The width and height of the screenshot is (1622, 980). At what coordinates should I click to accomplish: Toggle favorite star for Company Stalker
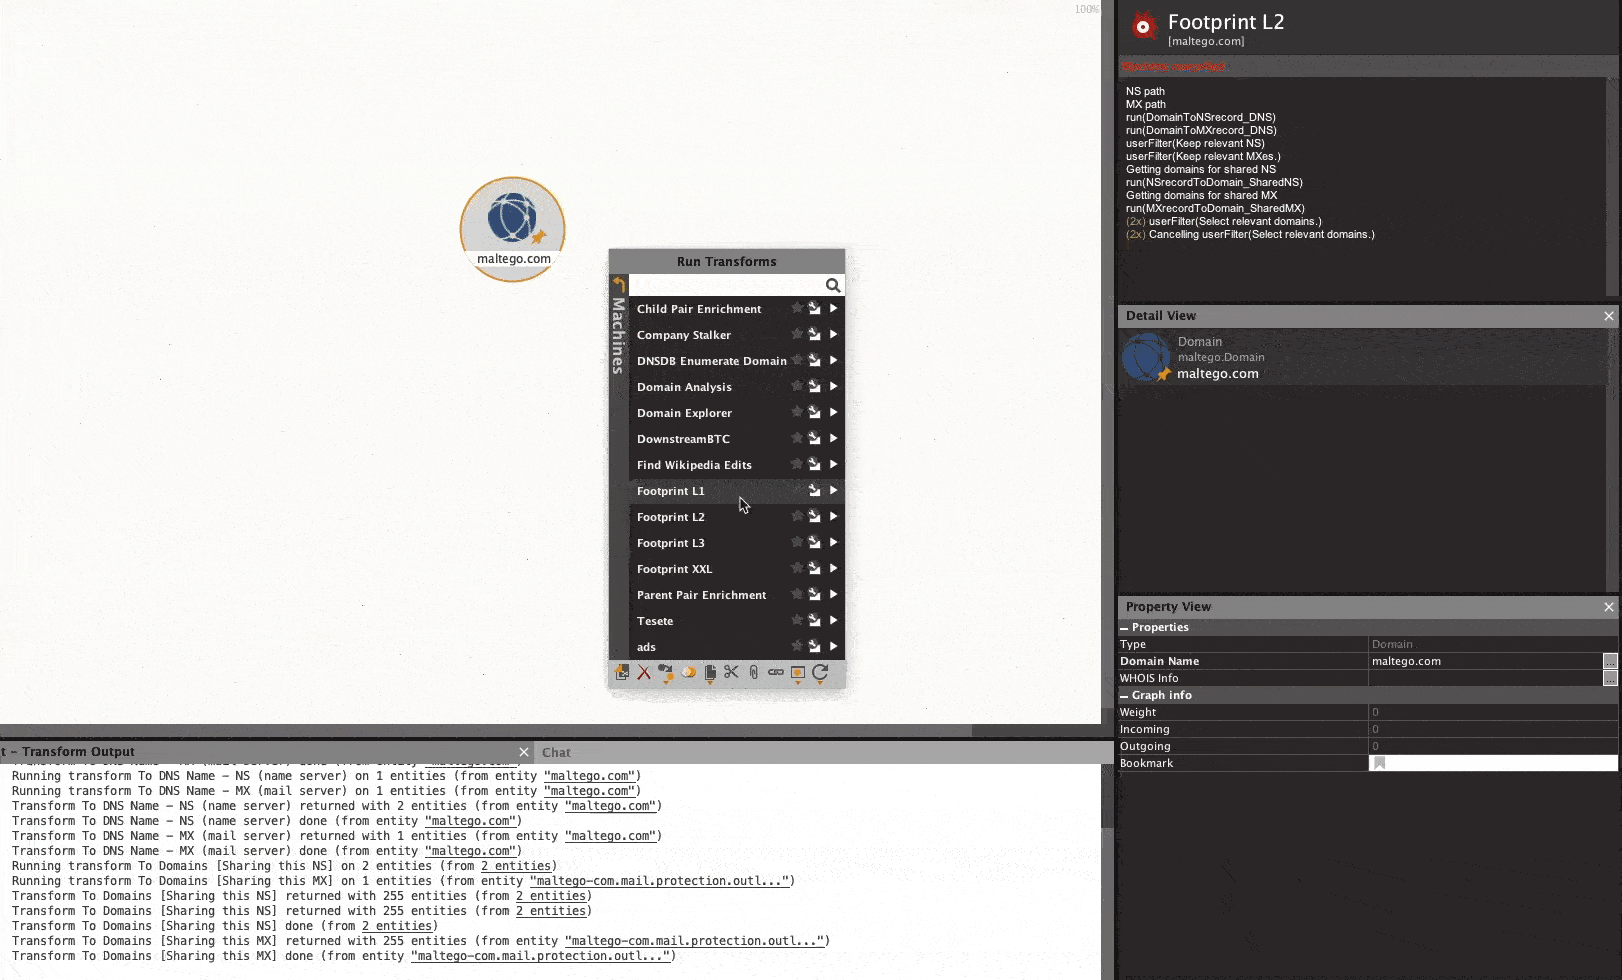[x=797, y=335]
